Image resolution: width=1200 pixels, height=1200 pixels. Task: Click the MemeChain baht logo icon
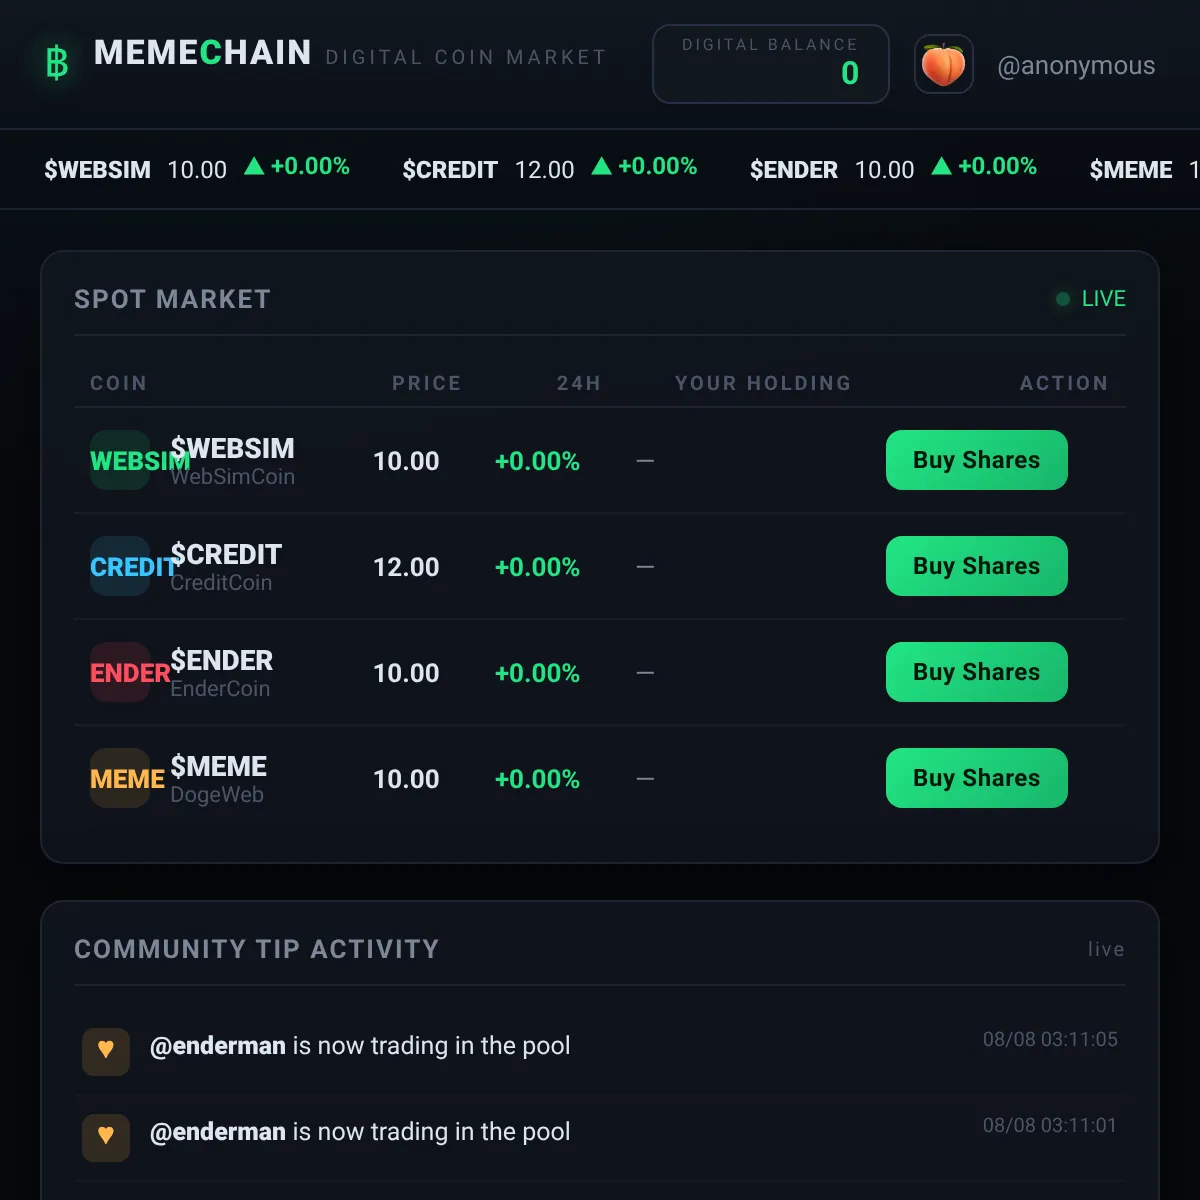[57, 63]
